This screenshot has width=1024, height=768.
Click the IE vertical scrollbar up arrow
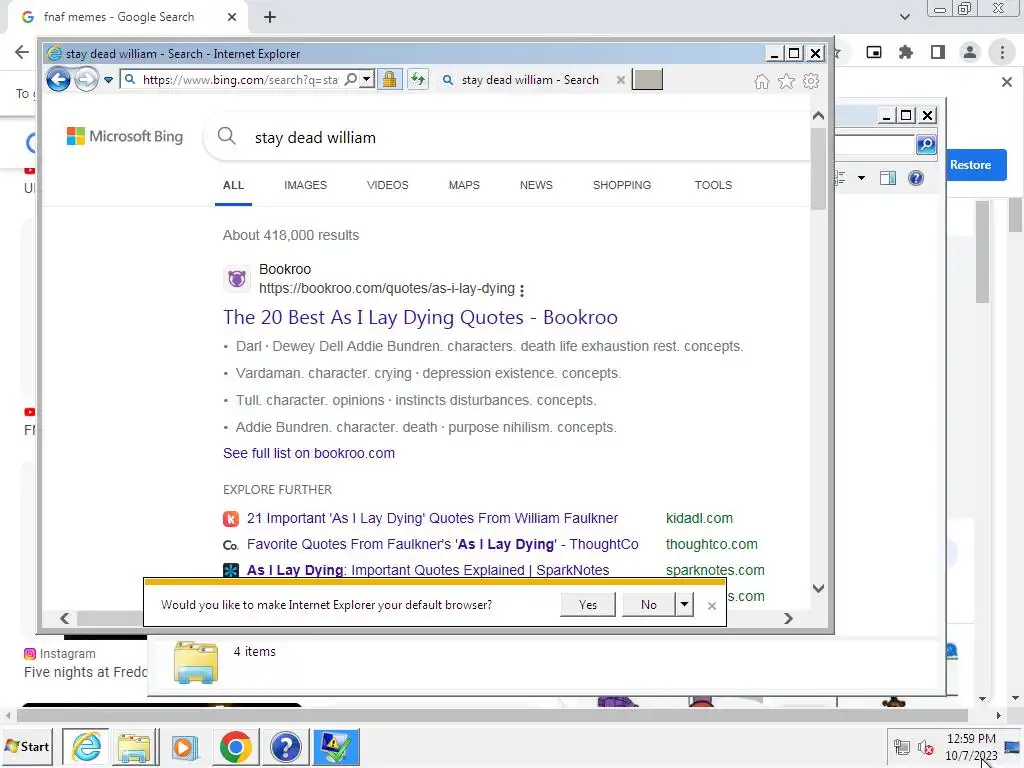click(x=818, y=116)
